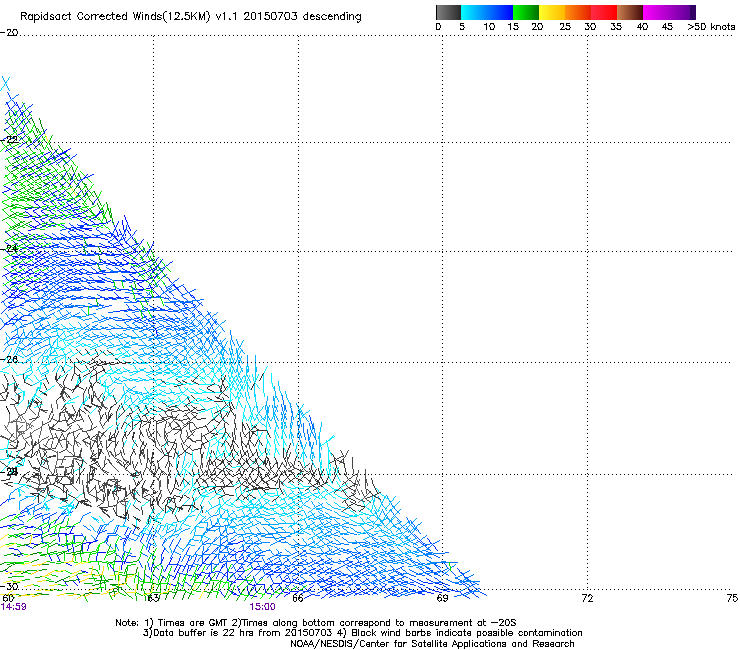The height and width of the screenshot is (650, 740).
Task: Click the 'Times are GMT' note line
Action: [316, 623]
